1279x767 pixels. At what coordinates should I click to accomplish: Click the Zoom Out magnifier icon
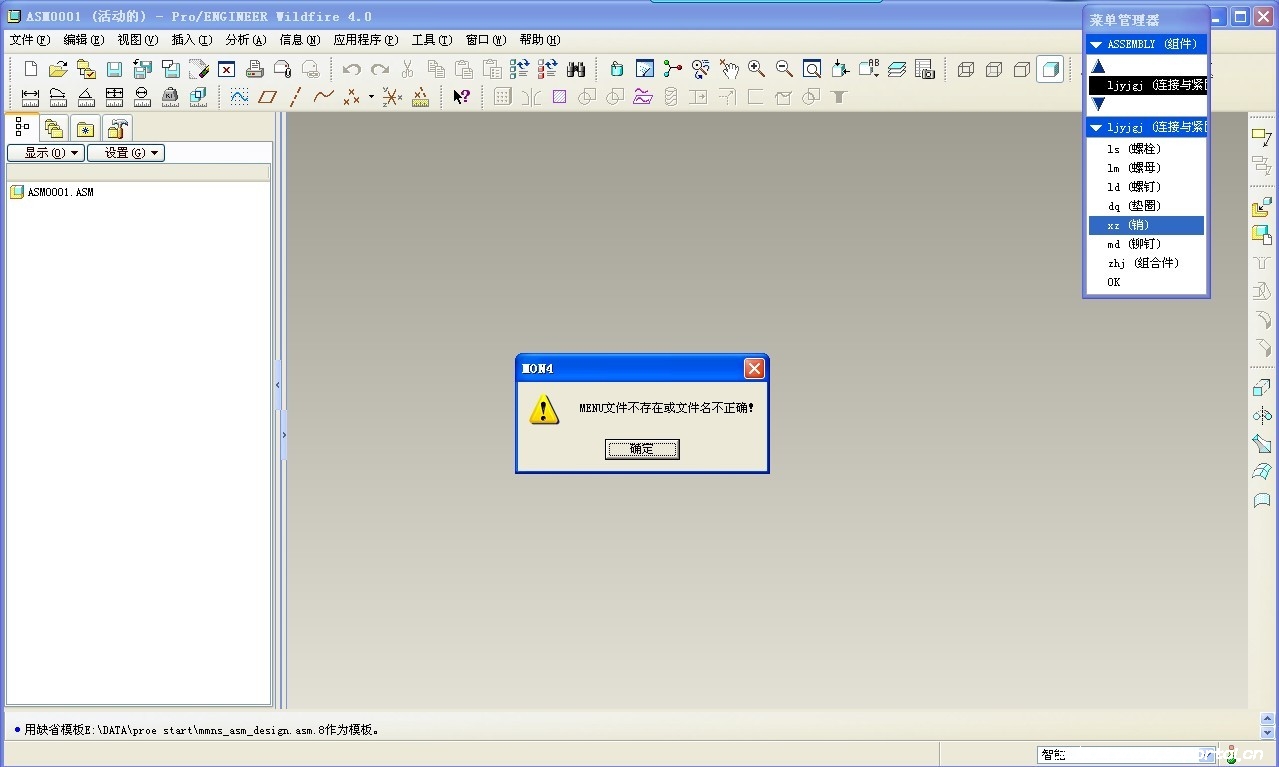[784, 69]
